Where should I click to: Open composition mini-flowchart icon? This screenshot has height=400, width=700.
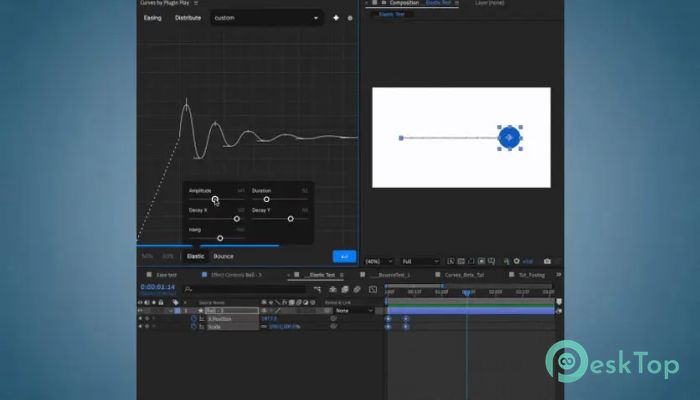click(317, 290)
